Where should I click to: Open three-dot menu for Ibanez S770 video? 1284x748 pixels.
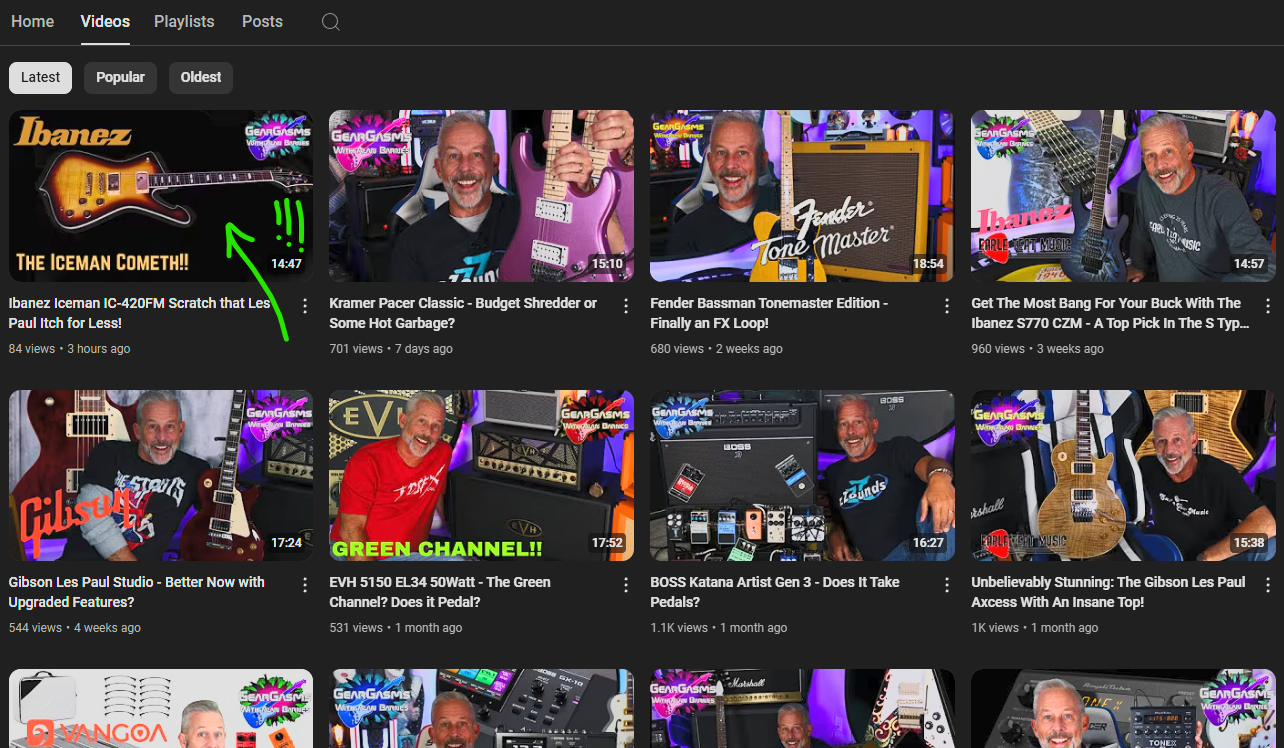point(1268,305)
